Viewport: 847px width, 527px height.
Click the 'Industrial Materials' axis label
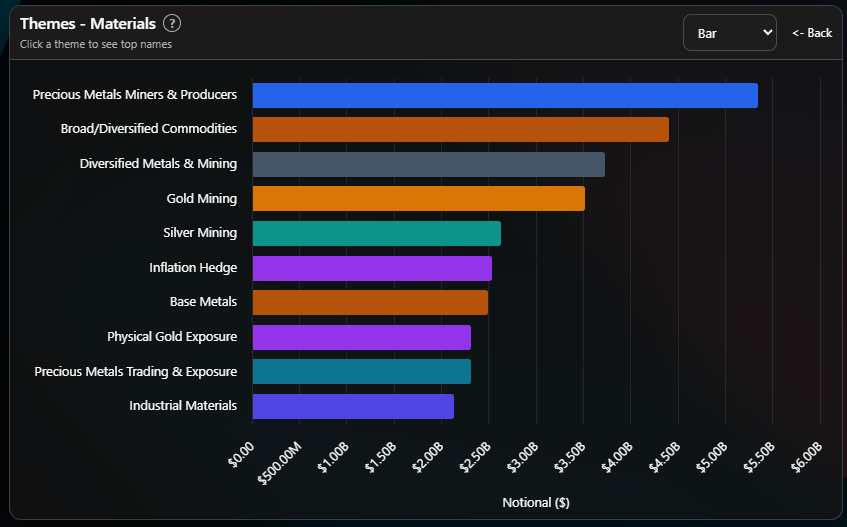click(183, 406)
